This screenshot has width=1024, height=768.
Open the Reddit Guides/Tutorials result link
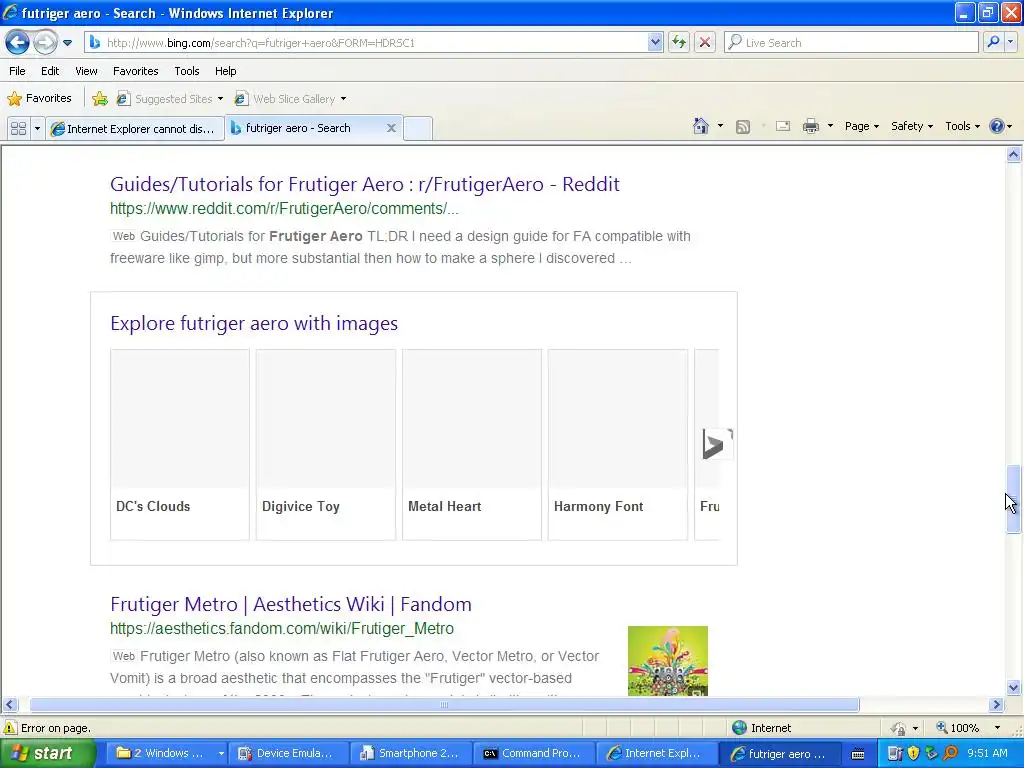[x=364, y=184]
